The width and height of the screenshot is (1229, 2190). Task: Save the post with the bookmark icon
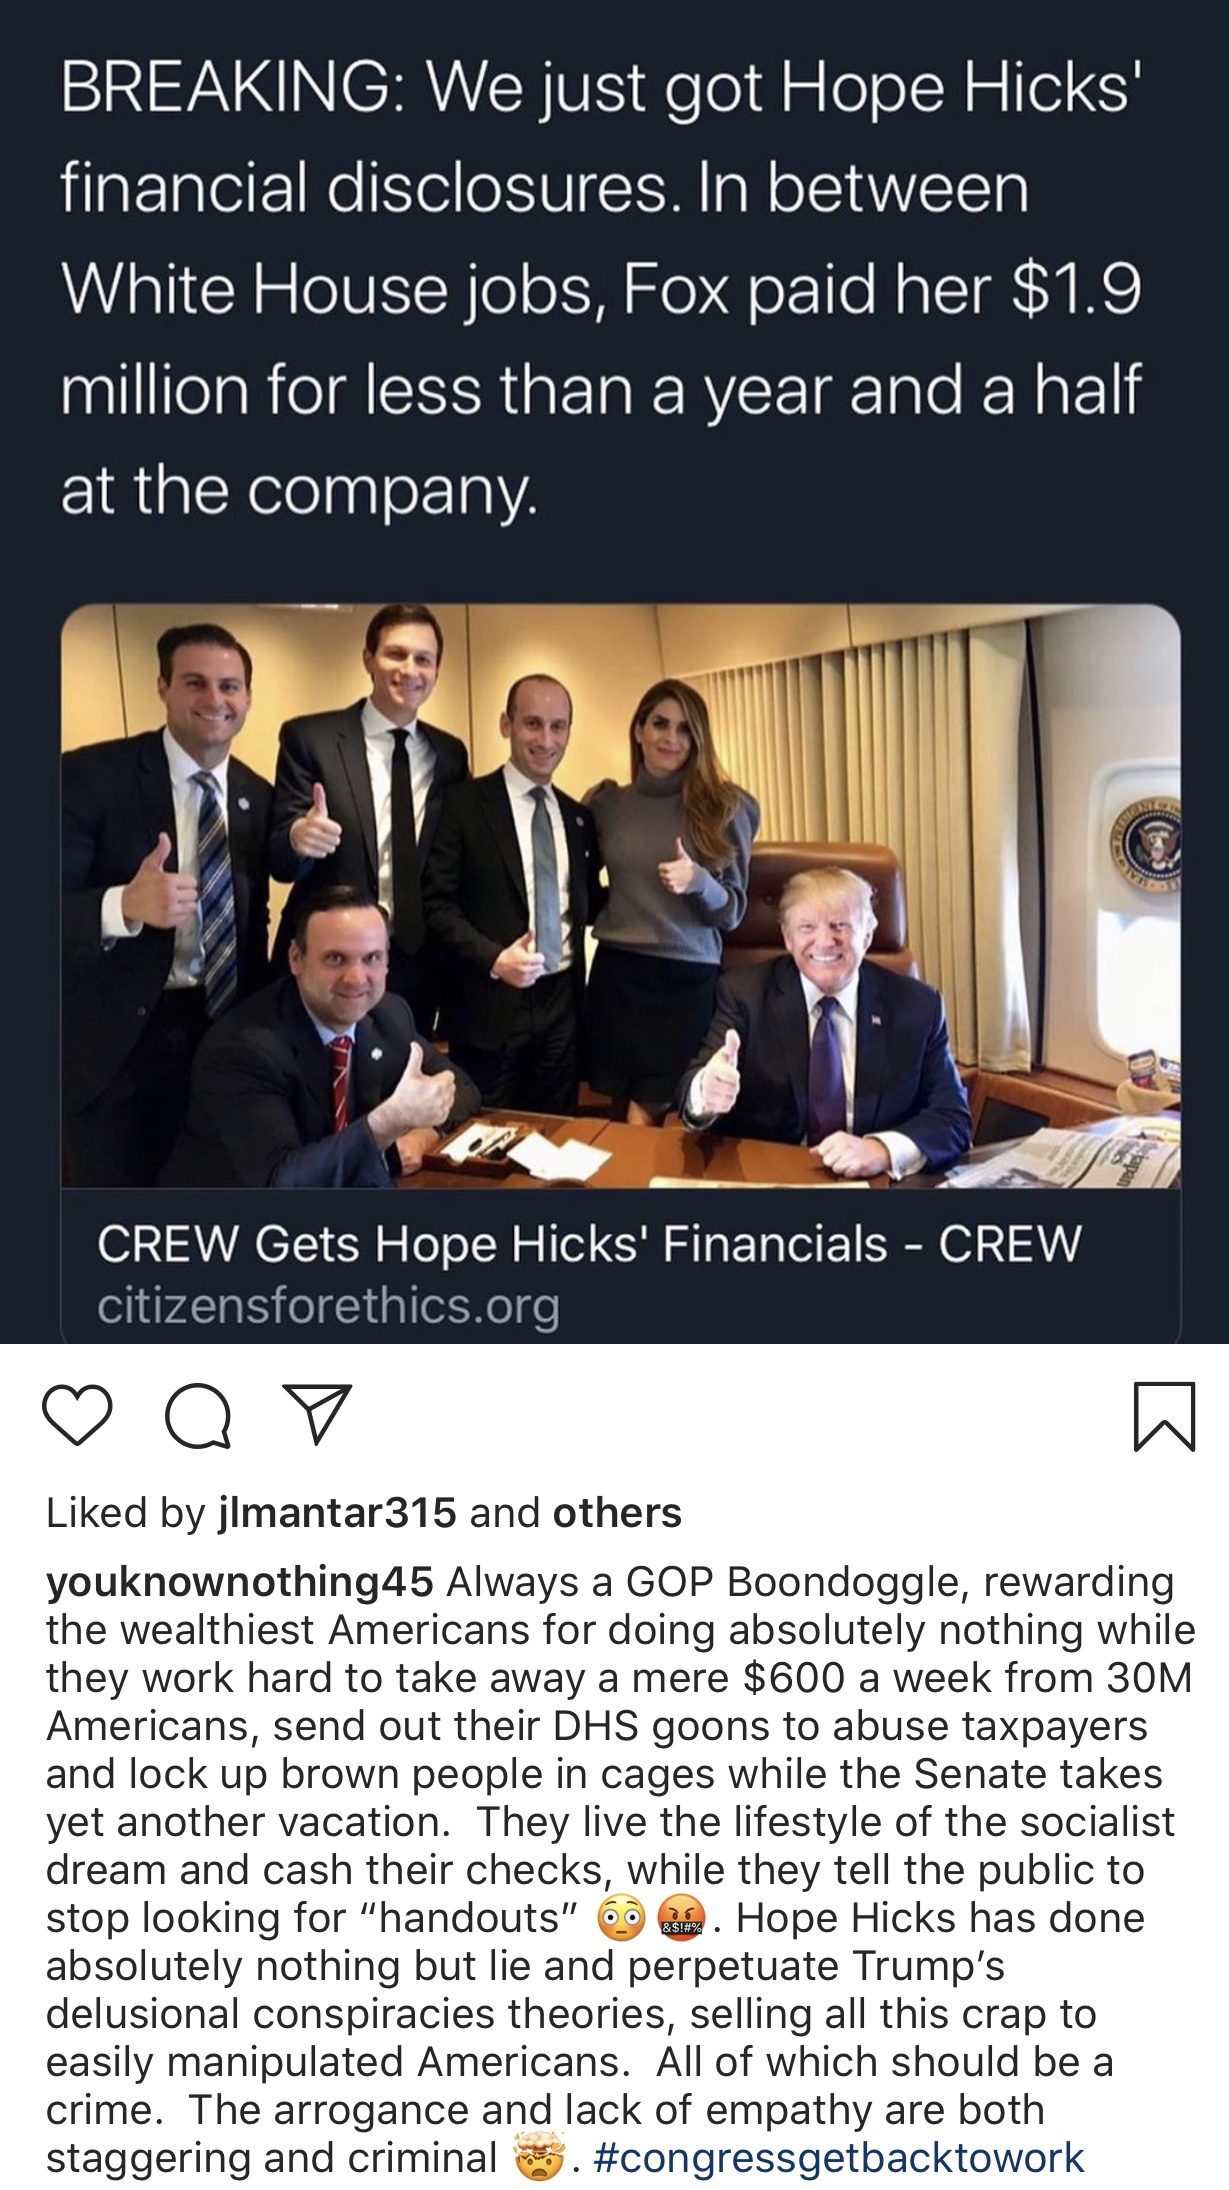click(x=1164, y=1416)
